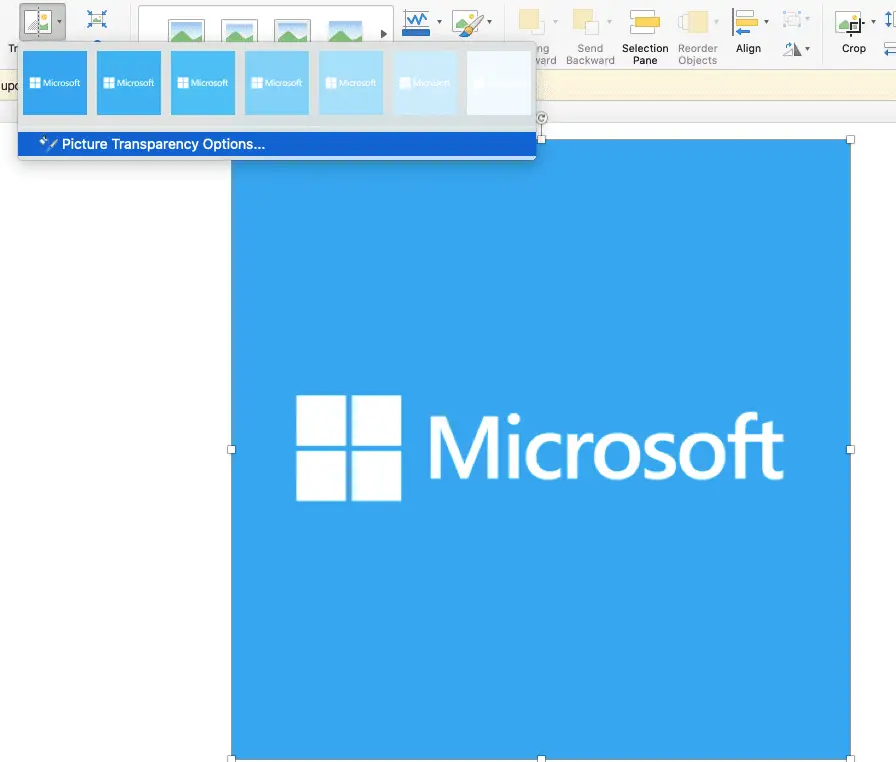This screenshot has width=896, height=762.
Task: Apply the second picture style thumbnail
Action: [x=239, y=31]
